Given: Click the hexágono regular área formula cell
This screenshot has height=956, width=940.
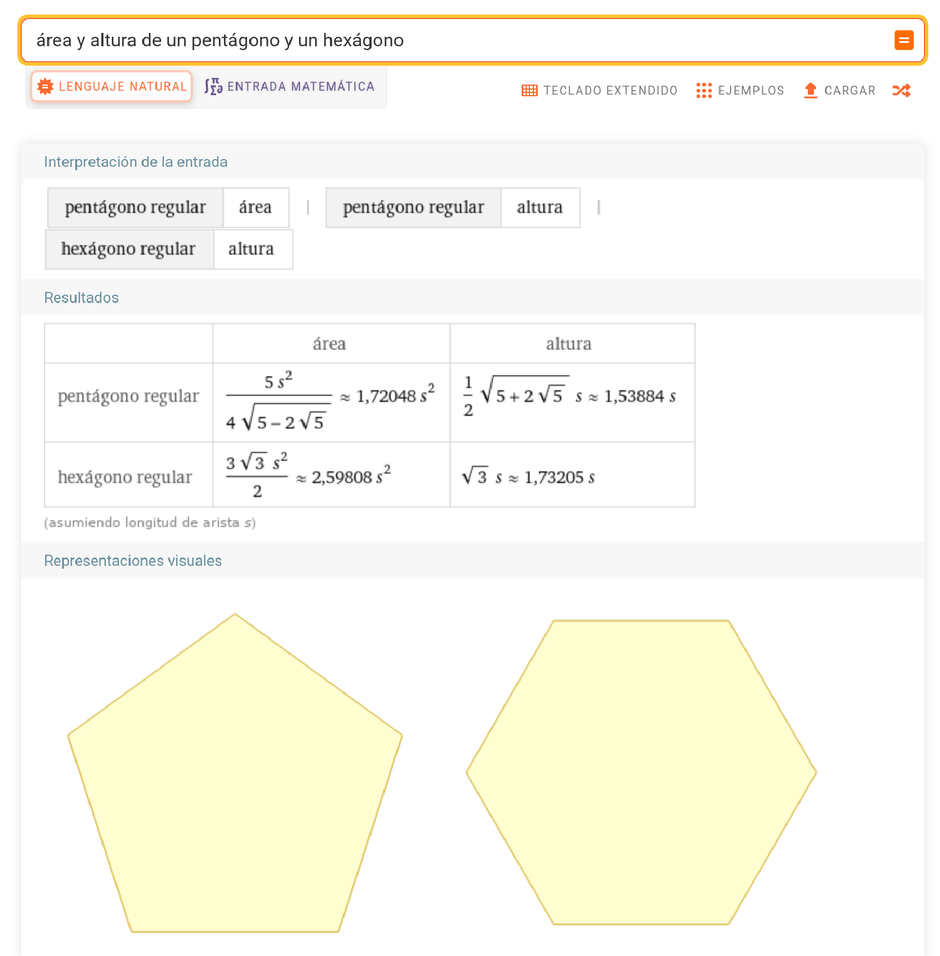Looking at the screenshot, I should tap(330, 476).
